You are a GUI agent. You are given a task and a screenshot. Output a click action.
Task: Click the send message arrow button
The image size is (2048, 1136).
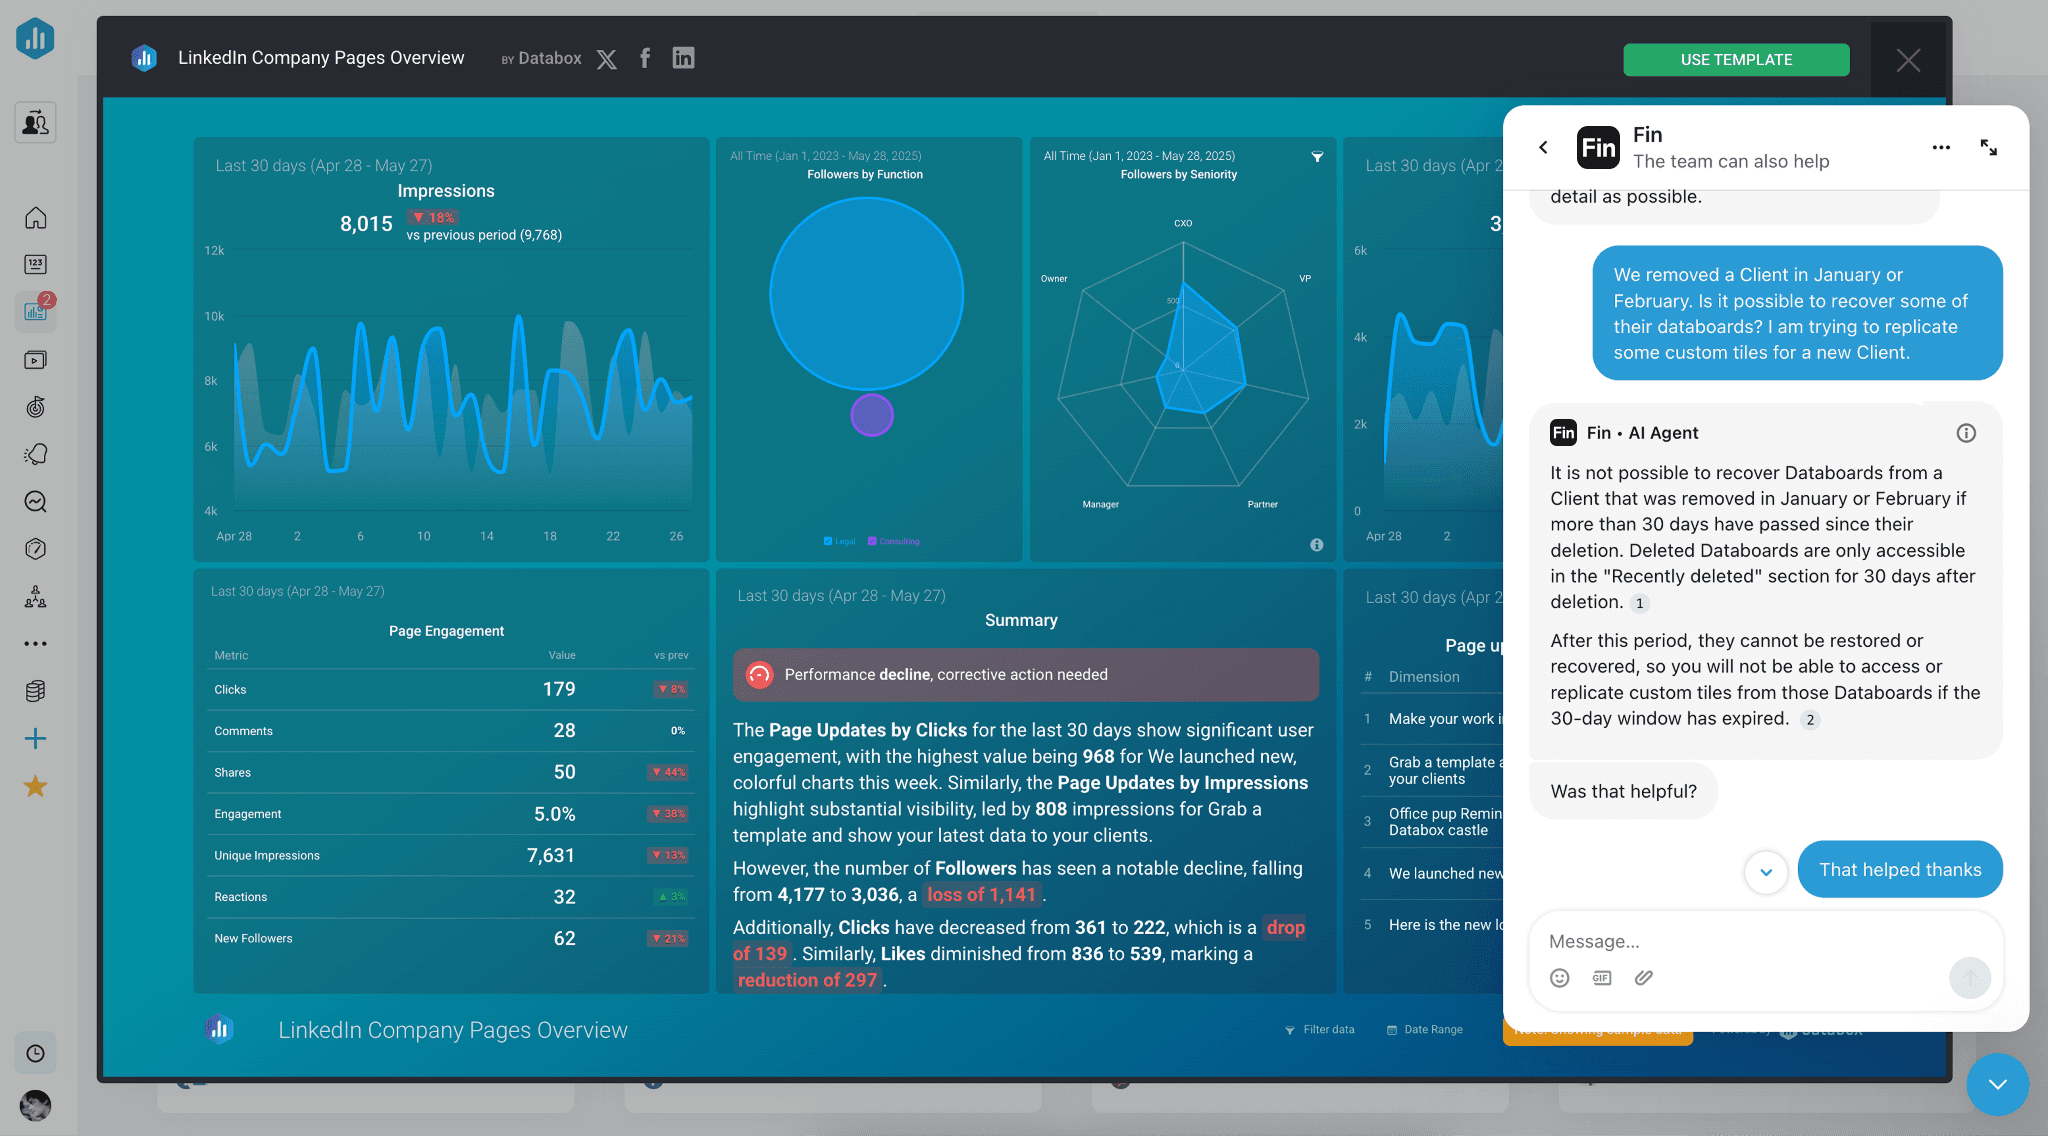click(x=1970, y=977)
